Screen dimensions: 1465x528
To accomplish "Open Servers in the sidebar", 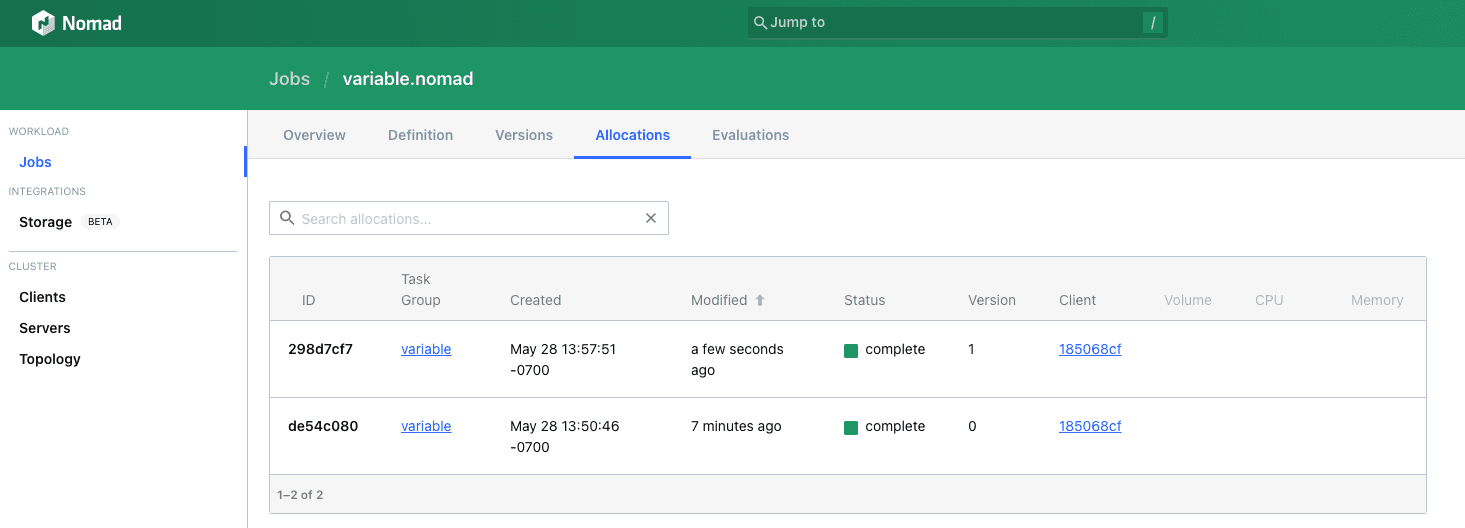I will [x=45, y=328].
